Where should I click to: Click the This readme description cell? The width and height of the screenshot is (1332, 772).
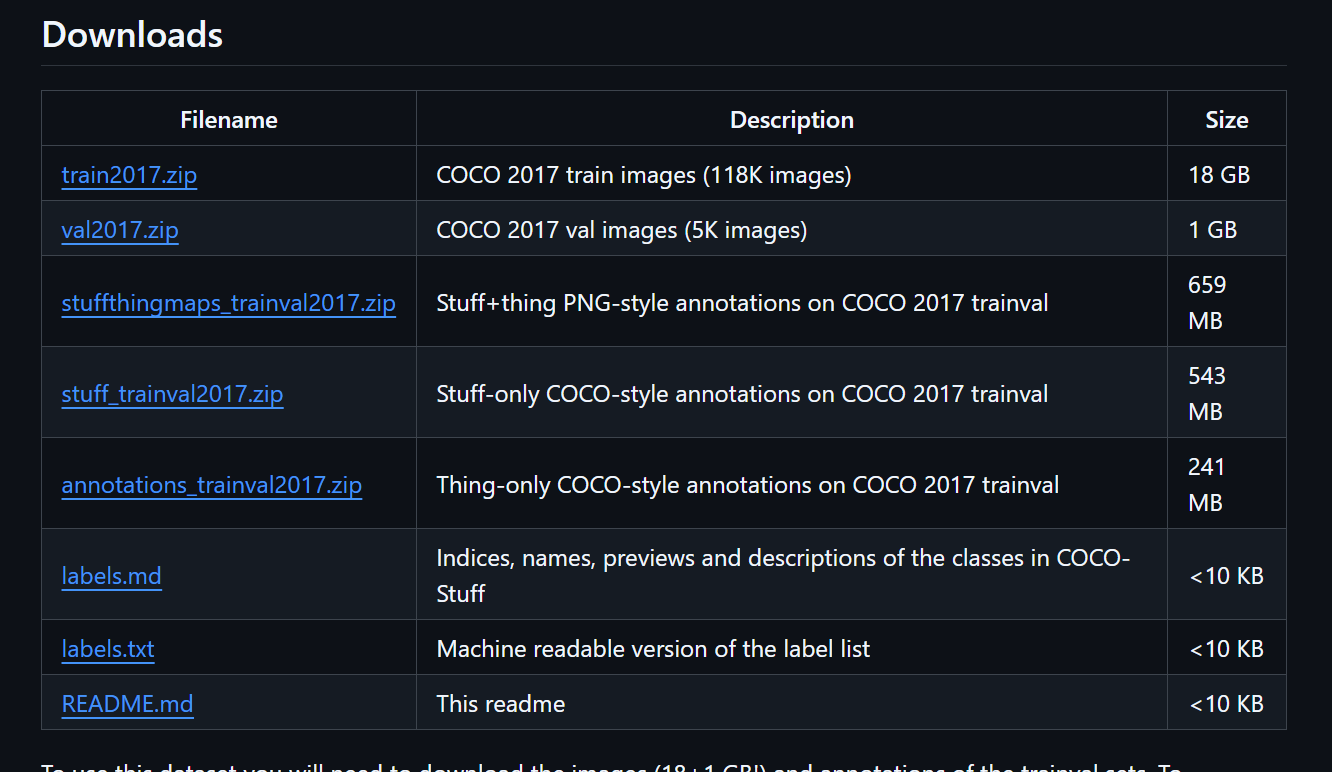500,704
